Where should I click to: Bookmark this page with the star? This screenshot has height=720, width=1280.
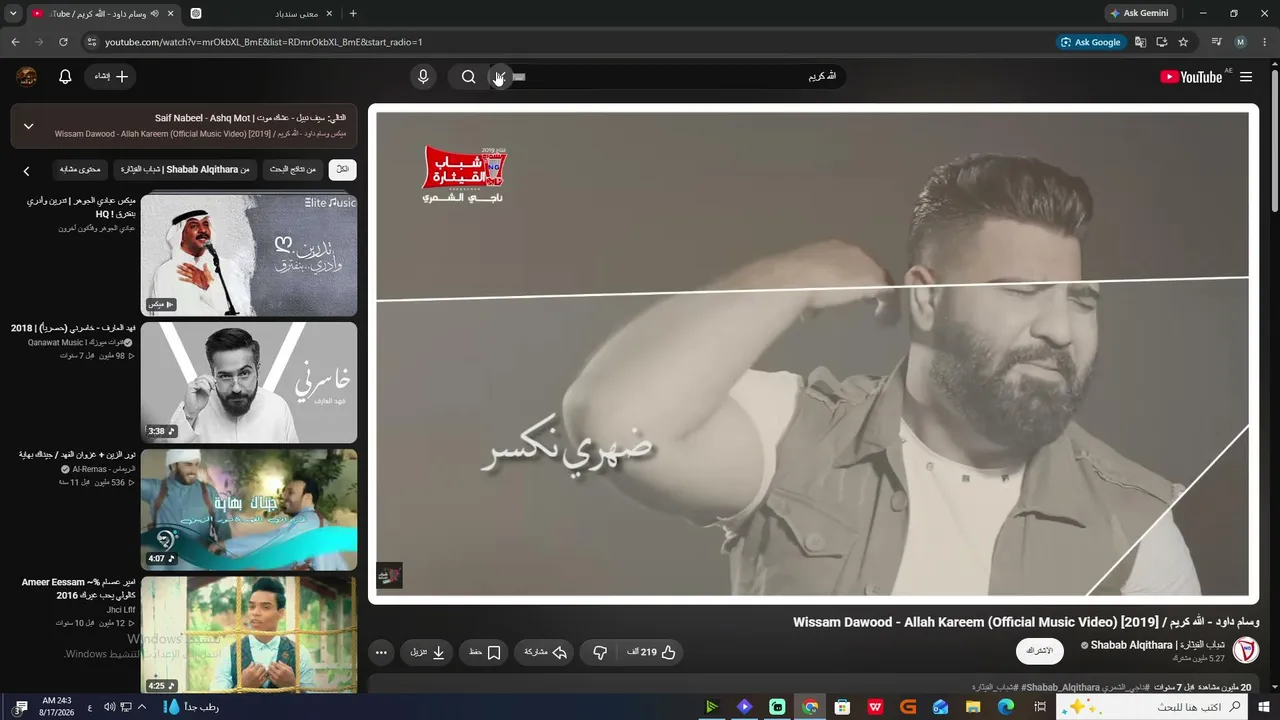pyautogui.click(x=1183, y=42)
